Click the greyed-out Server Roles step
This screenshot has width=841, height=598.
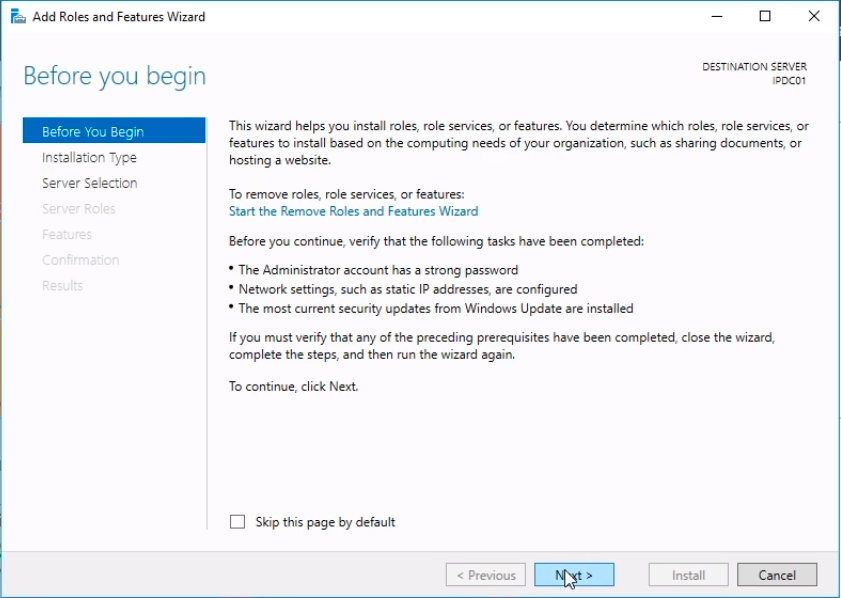click(x=78, y=209)
